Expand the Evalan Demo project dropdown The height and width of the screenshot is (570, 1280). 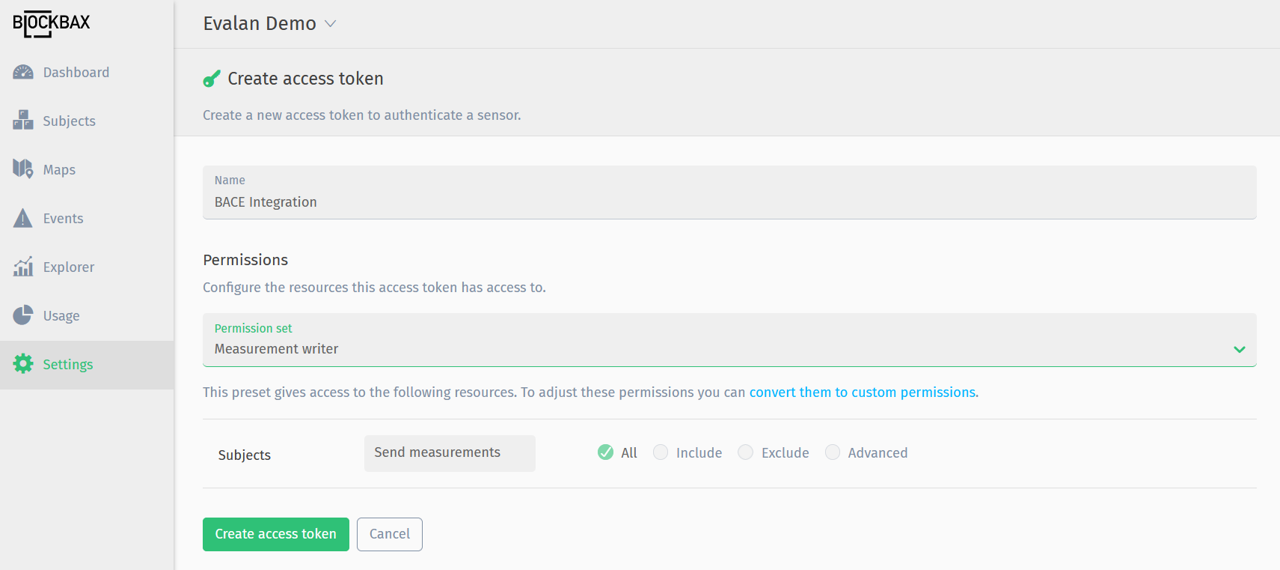pyautogui.click(x=270, y=24)
